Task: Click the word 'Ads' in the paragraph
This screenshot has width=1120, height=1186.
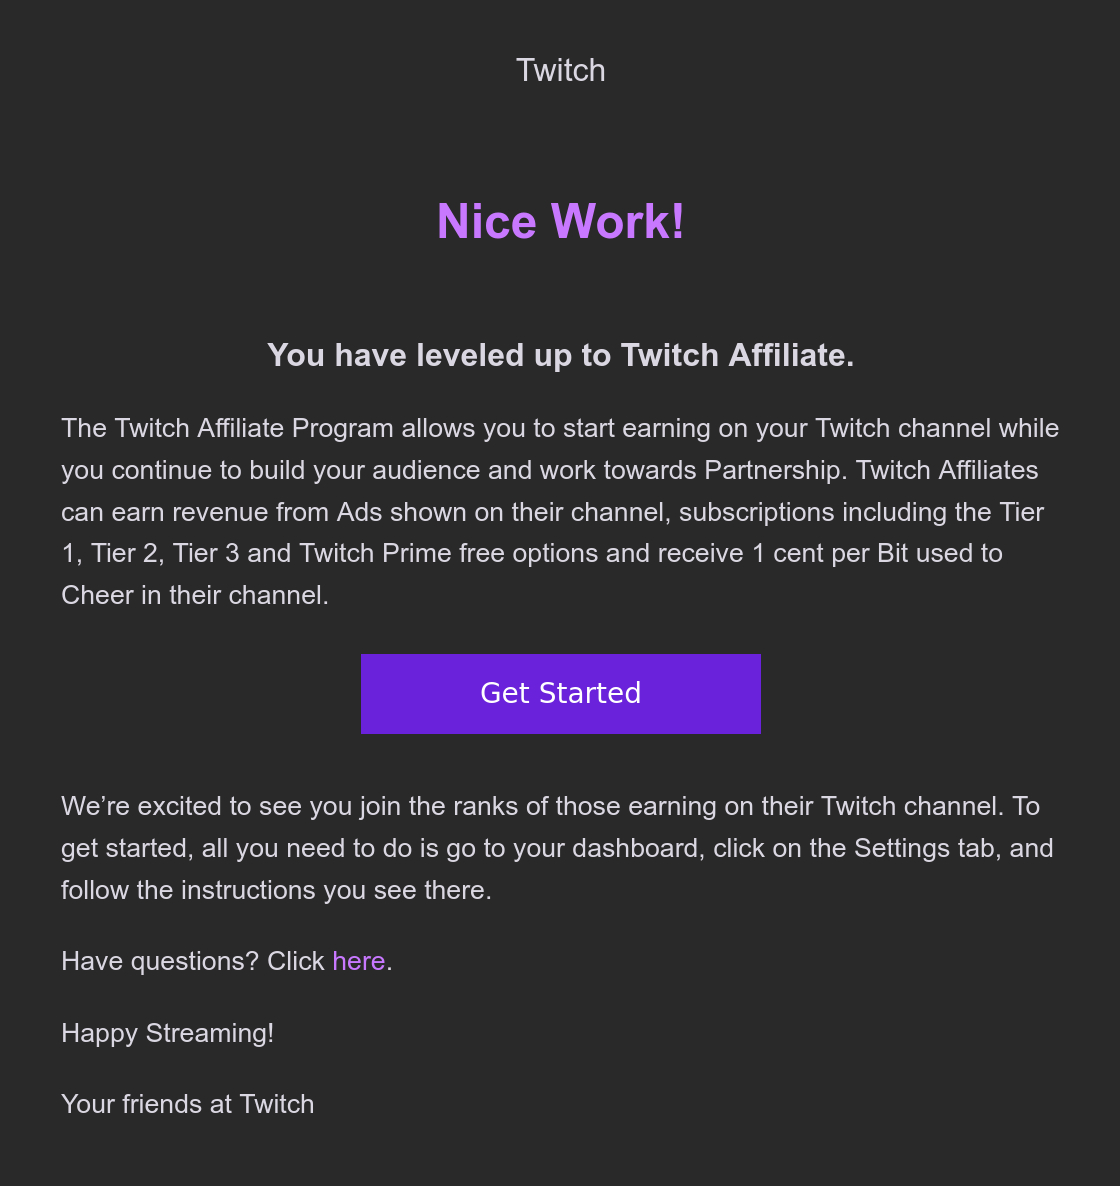Action: pos(359,512)
